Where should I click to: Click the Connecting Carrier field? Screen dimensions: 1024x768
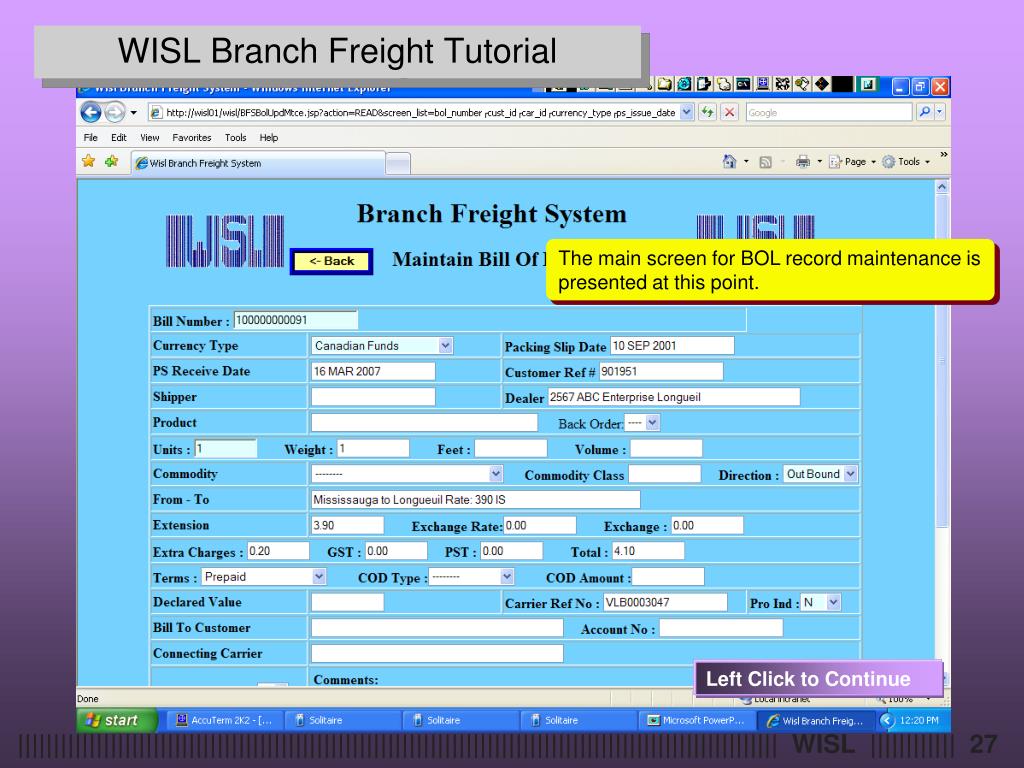coord(437,654)
